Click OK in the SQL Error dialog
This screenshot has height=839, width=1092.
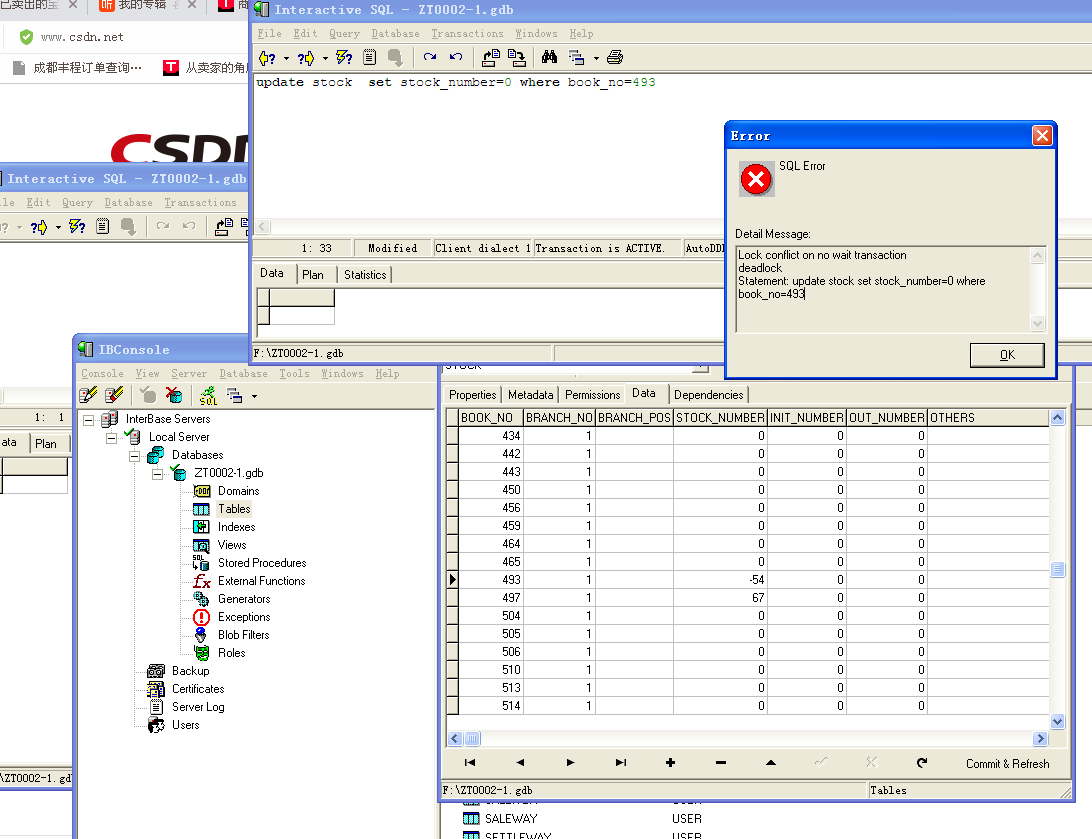pos(1006,354)
